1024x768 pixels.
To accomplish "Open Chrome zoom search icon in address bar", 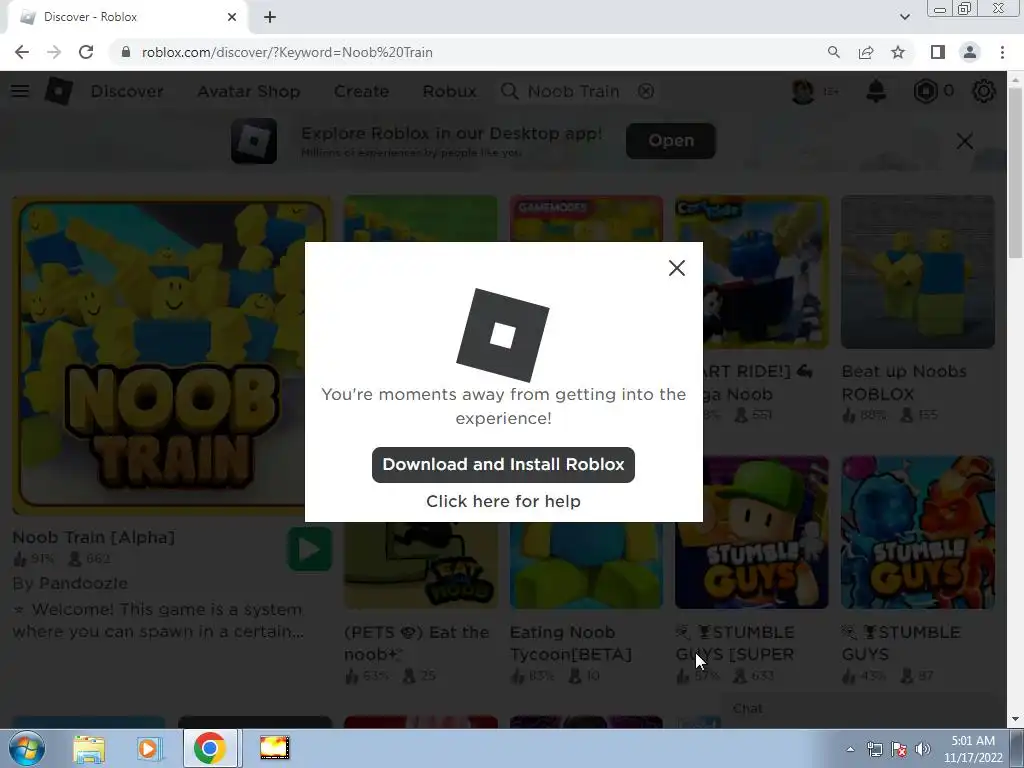I will (833, 52).
